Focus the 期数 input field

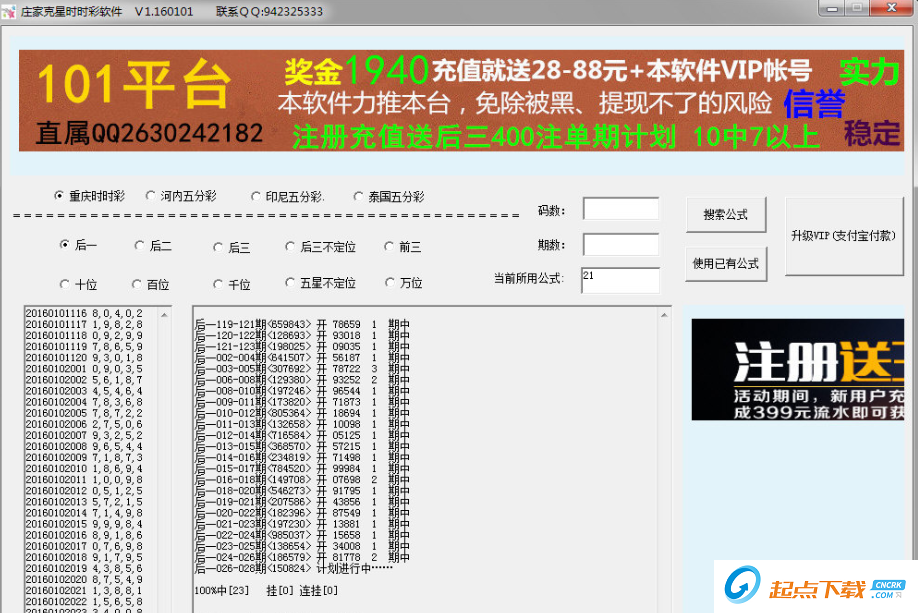click(x=621, y=245)
